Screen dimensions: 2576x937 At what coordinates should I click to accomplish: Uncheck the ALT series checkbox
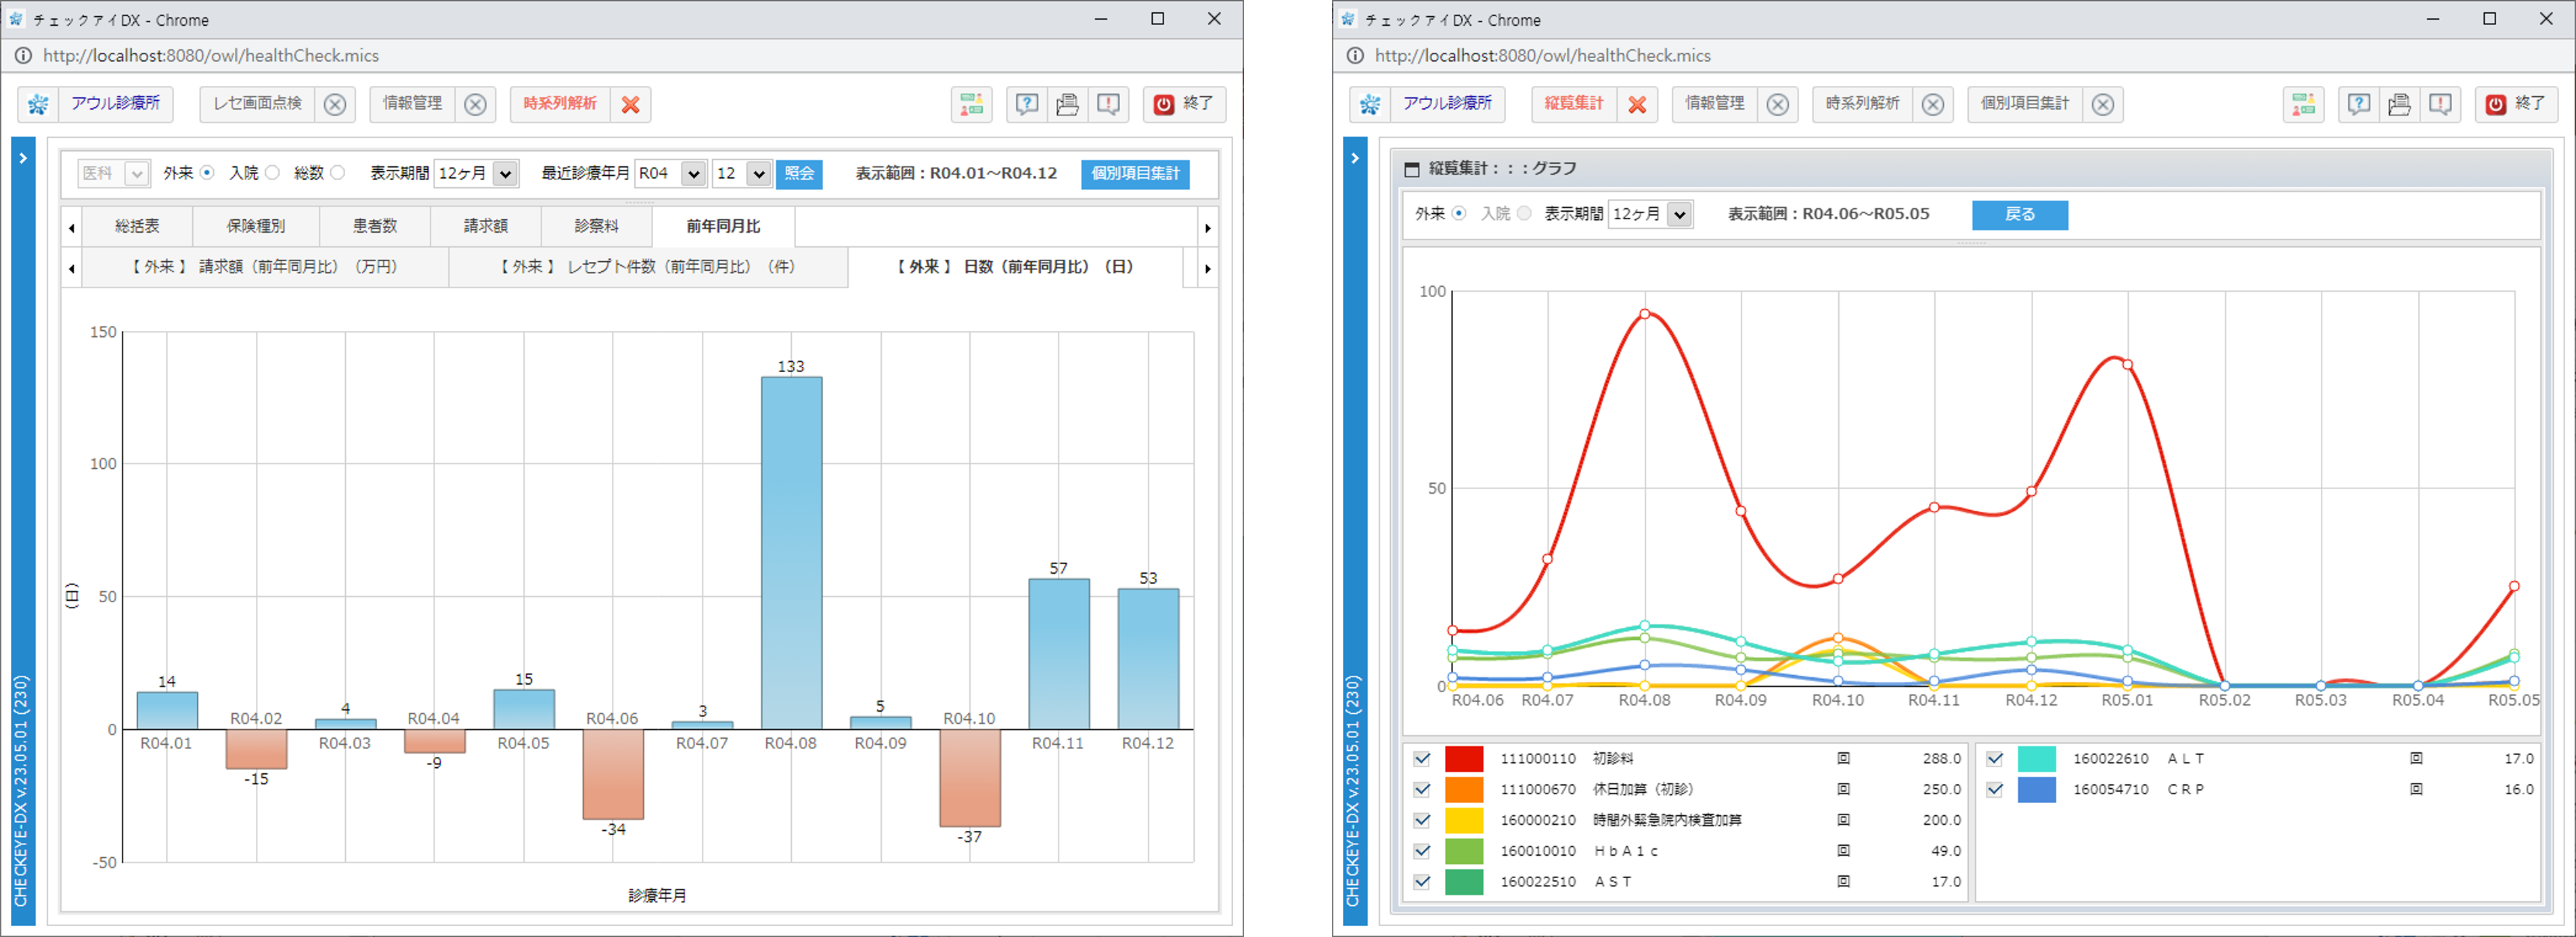pos(1995,759)
